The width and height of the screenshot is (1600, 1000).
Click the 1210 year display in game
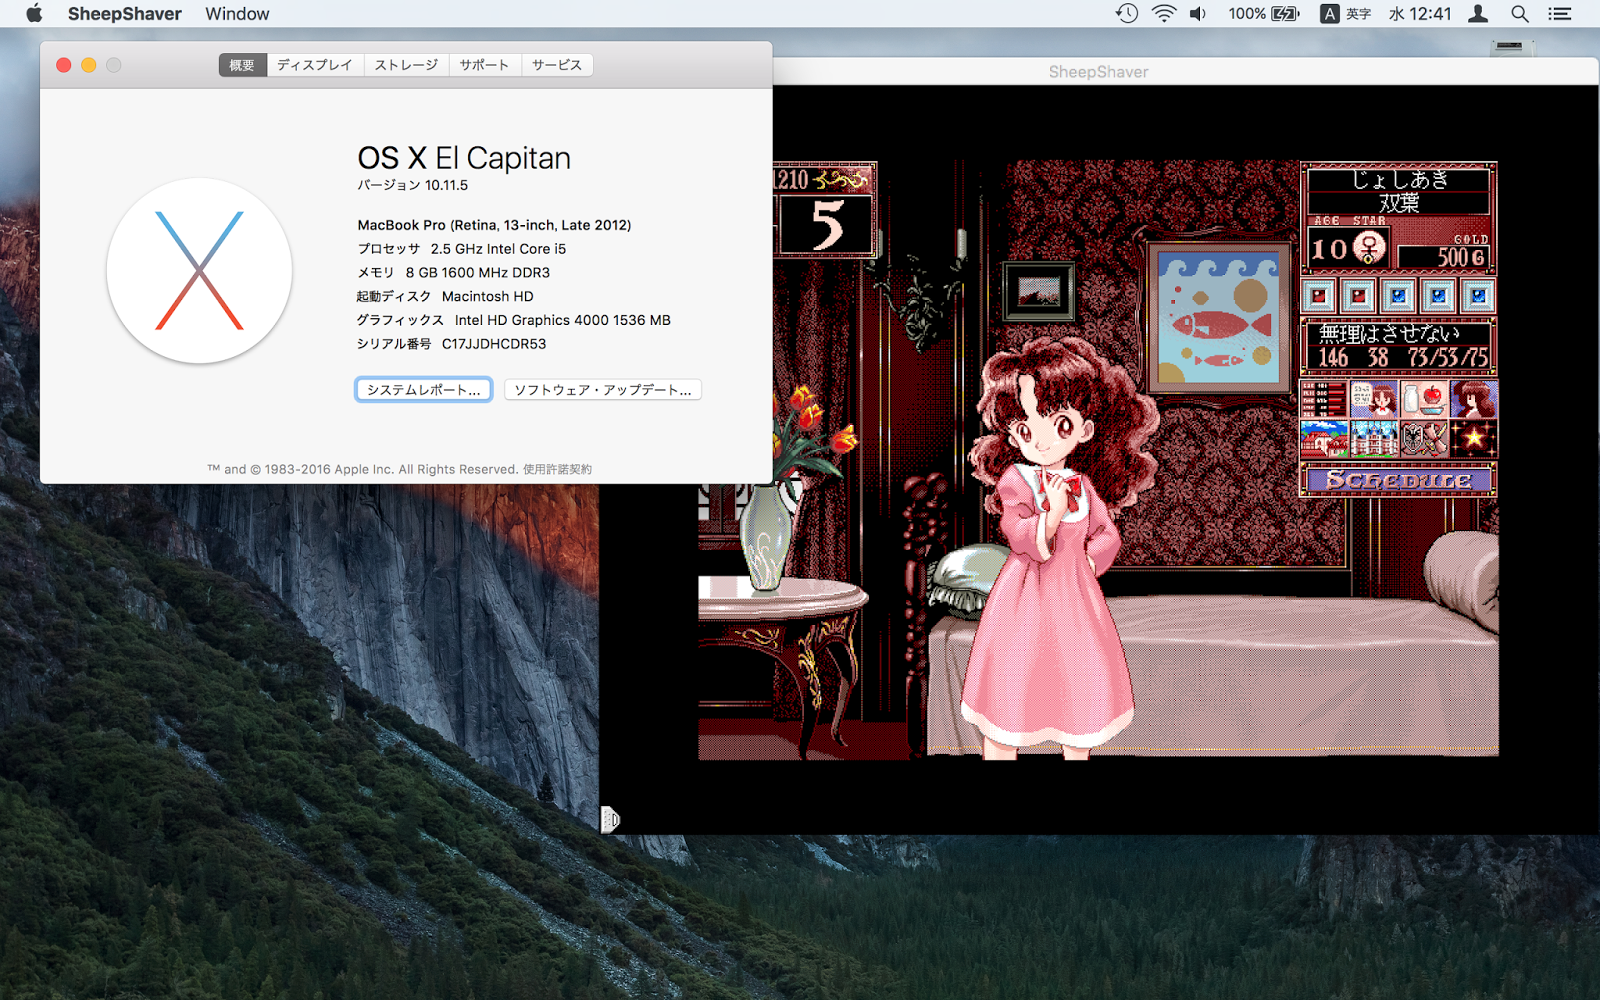(792, 180)
